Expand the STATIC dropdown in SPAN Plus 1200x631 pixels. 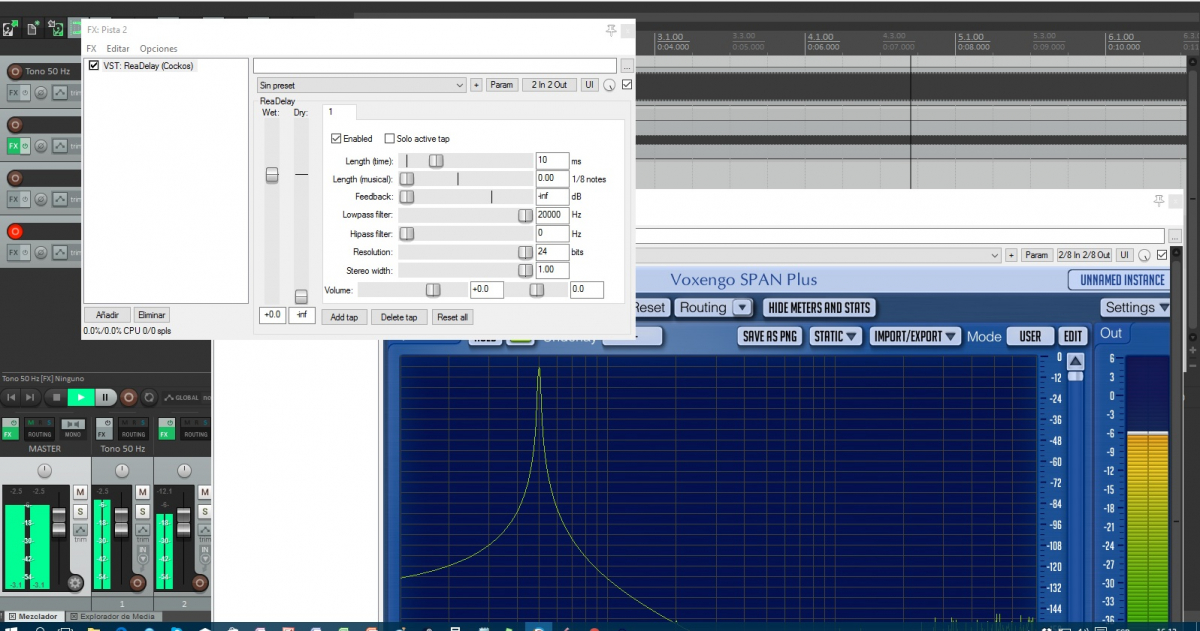point(836,337)
